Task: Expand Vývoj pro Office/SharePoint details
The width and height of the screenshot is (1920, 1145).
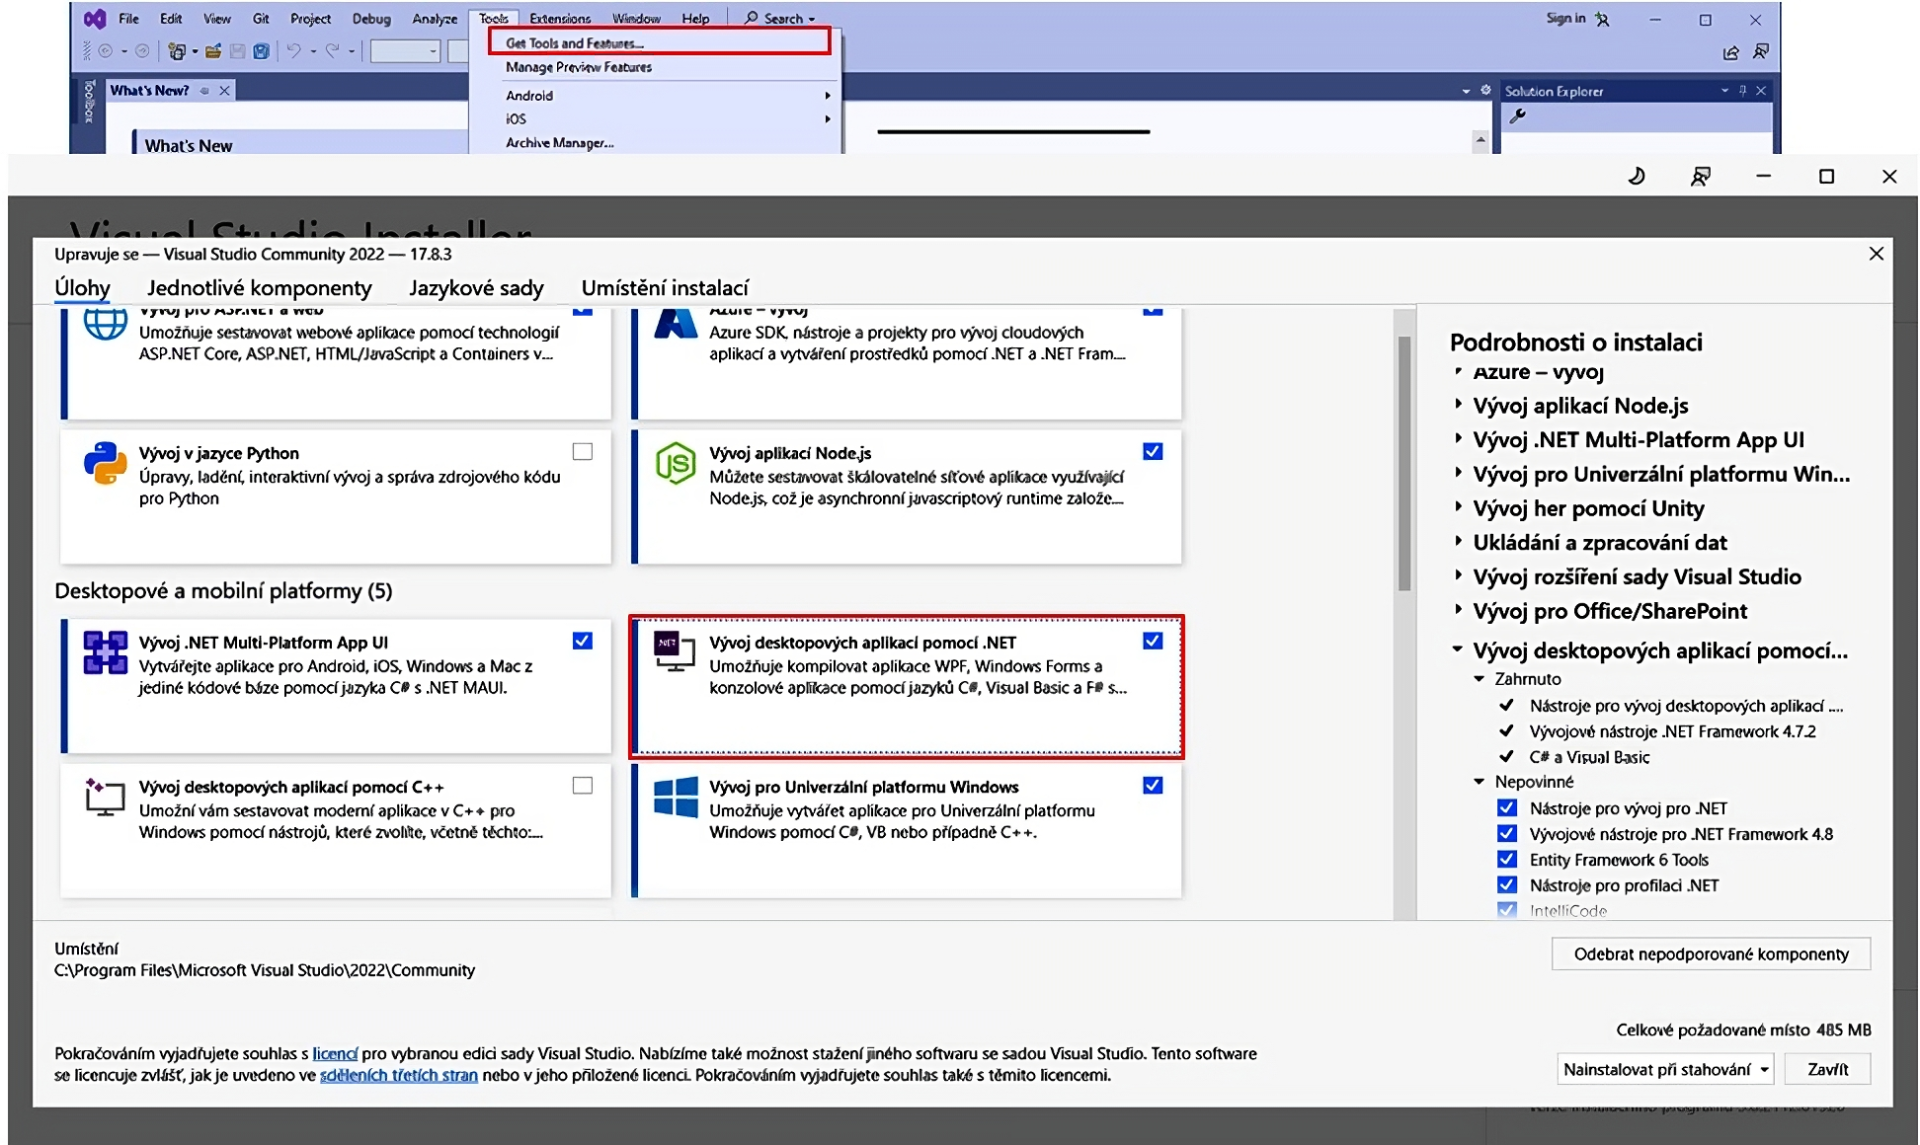Action: (x=1458, y=610)
